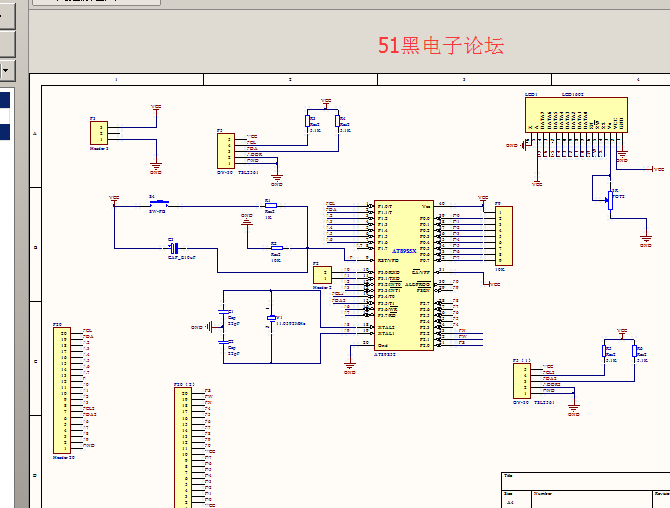Screen dimensions: 670x508
Task: Select the left pull-up resistor at top center
Action: pyautogui.click(x=307, y=121)
